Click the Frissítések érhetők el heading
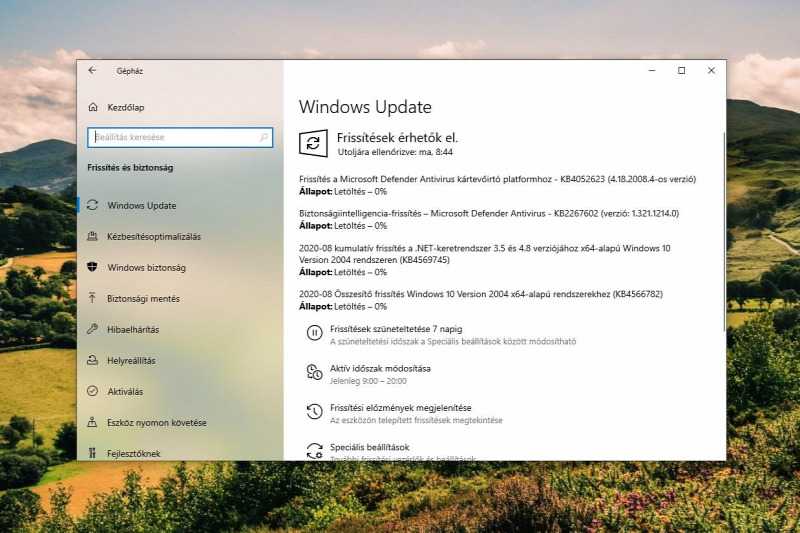The image size is (800, 533). click(x=397, y=137)
